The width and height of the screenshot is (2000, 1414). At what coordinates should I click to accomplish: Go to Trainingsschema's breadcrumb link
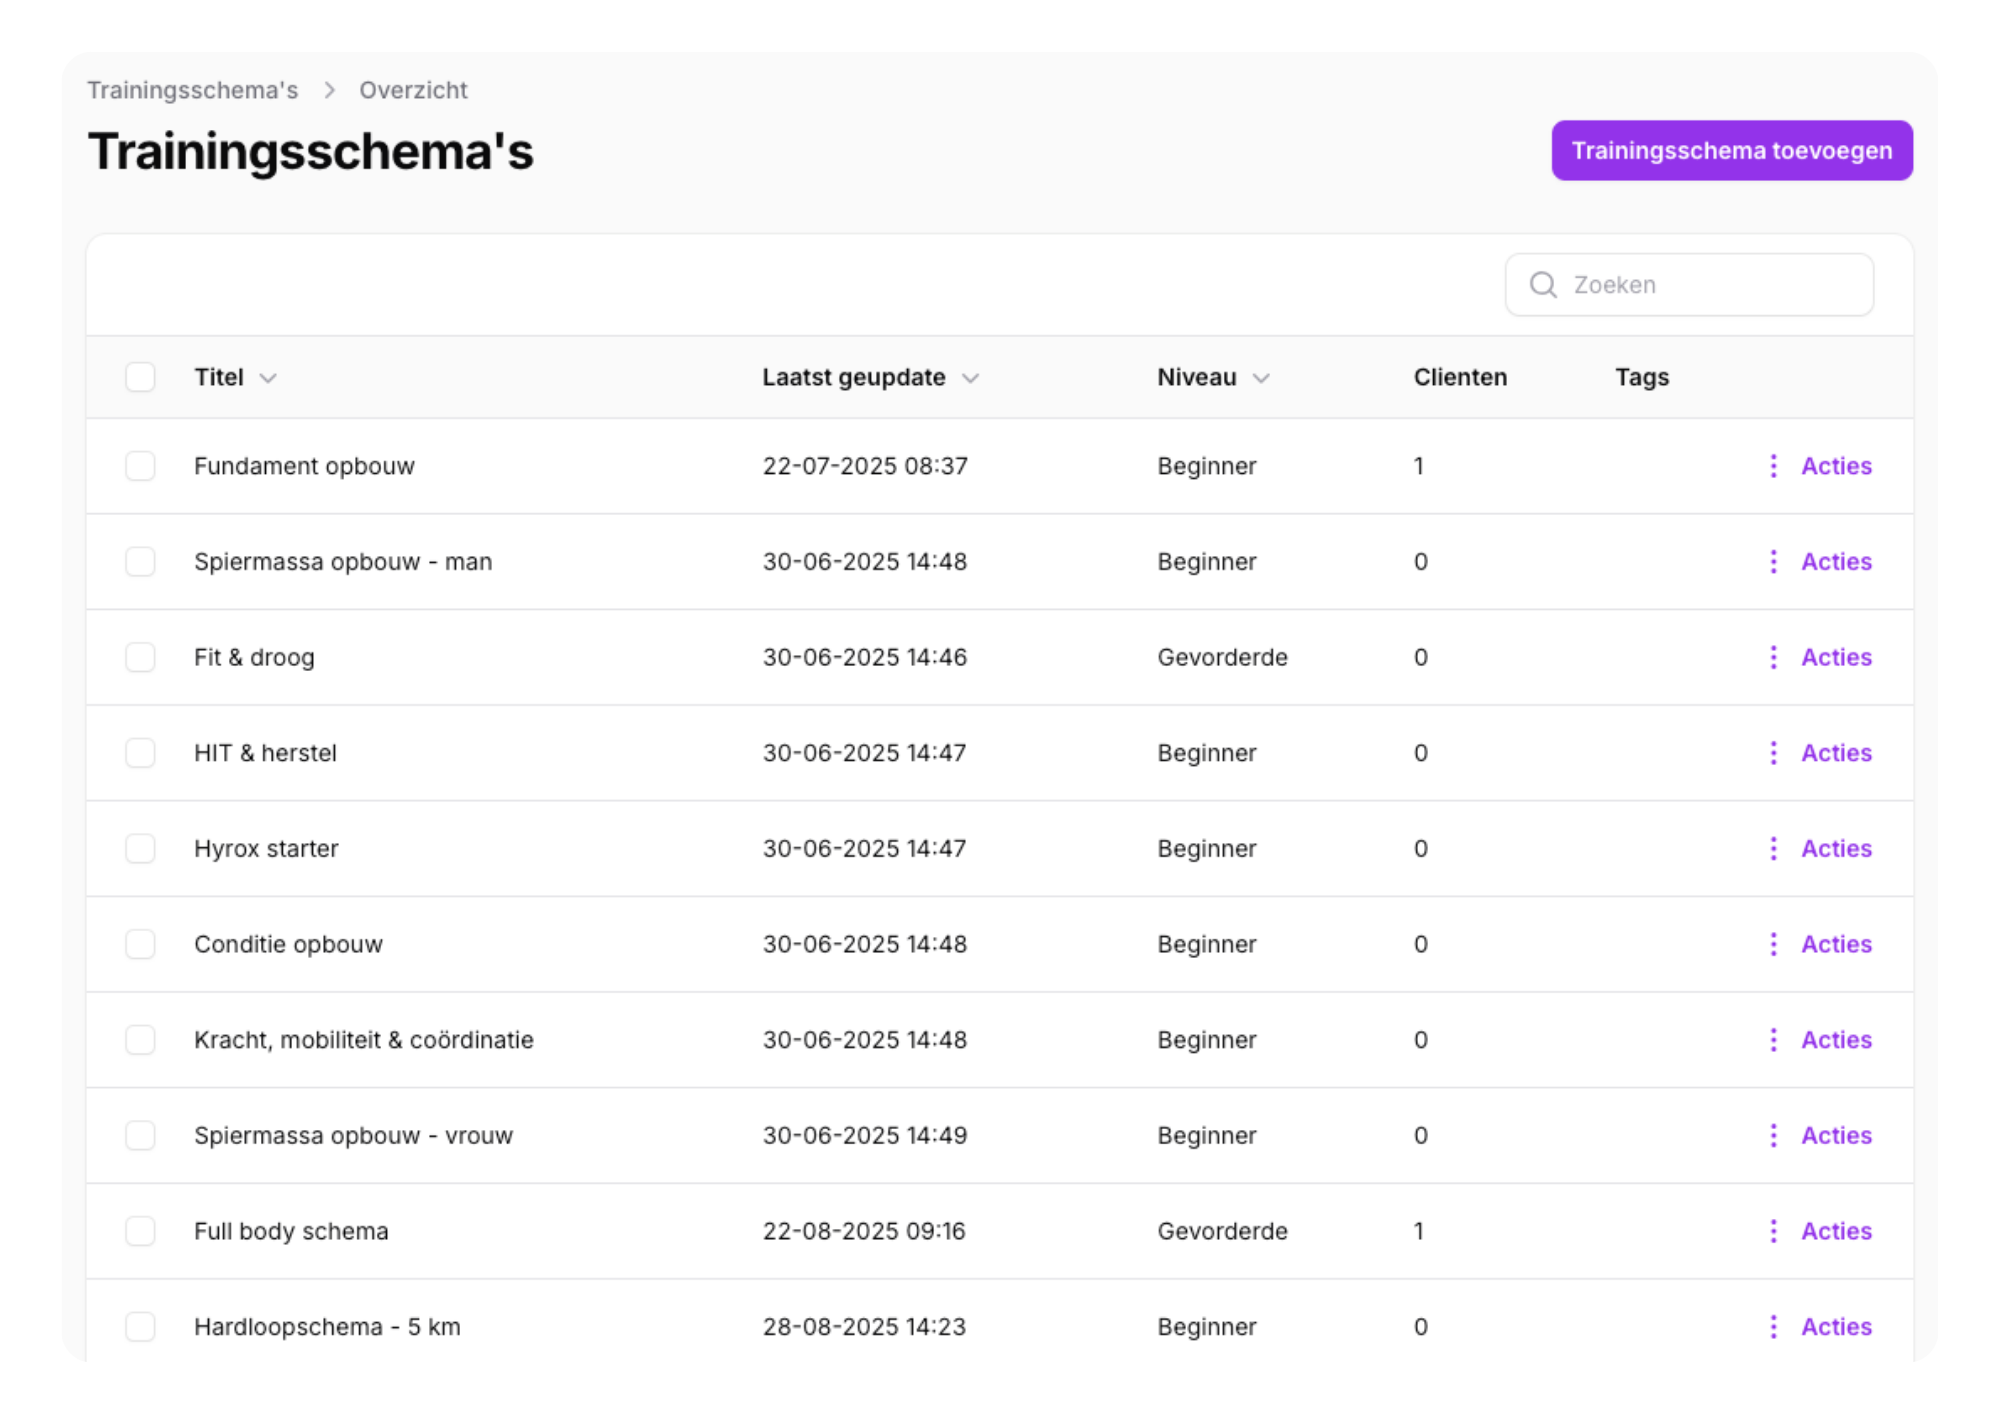192,90
